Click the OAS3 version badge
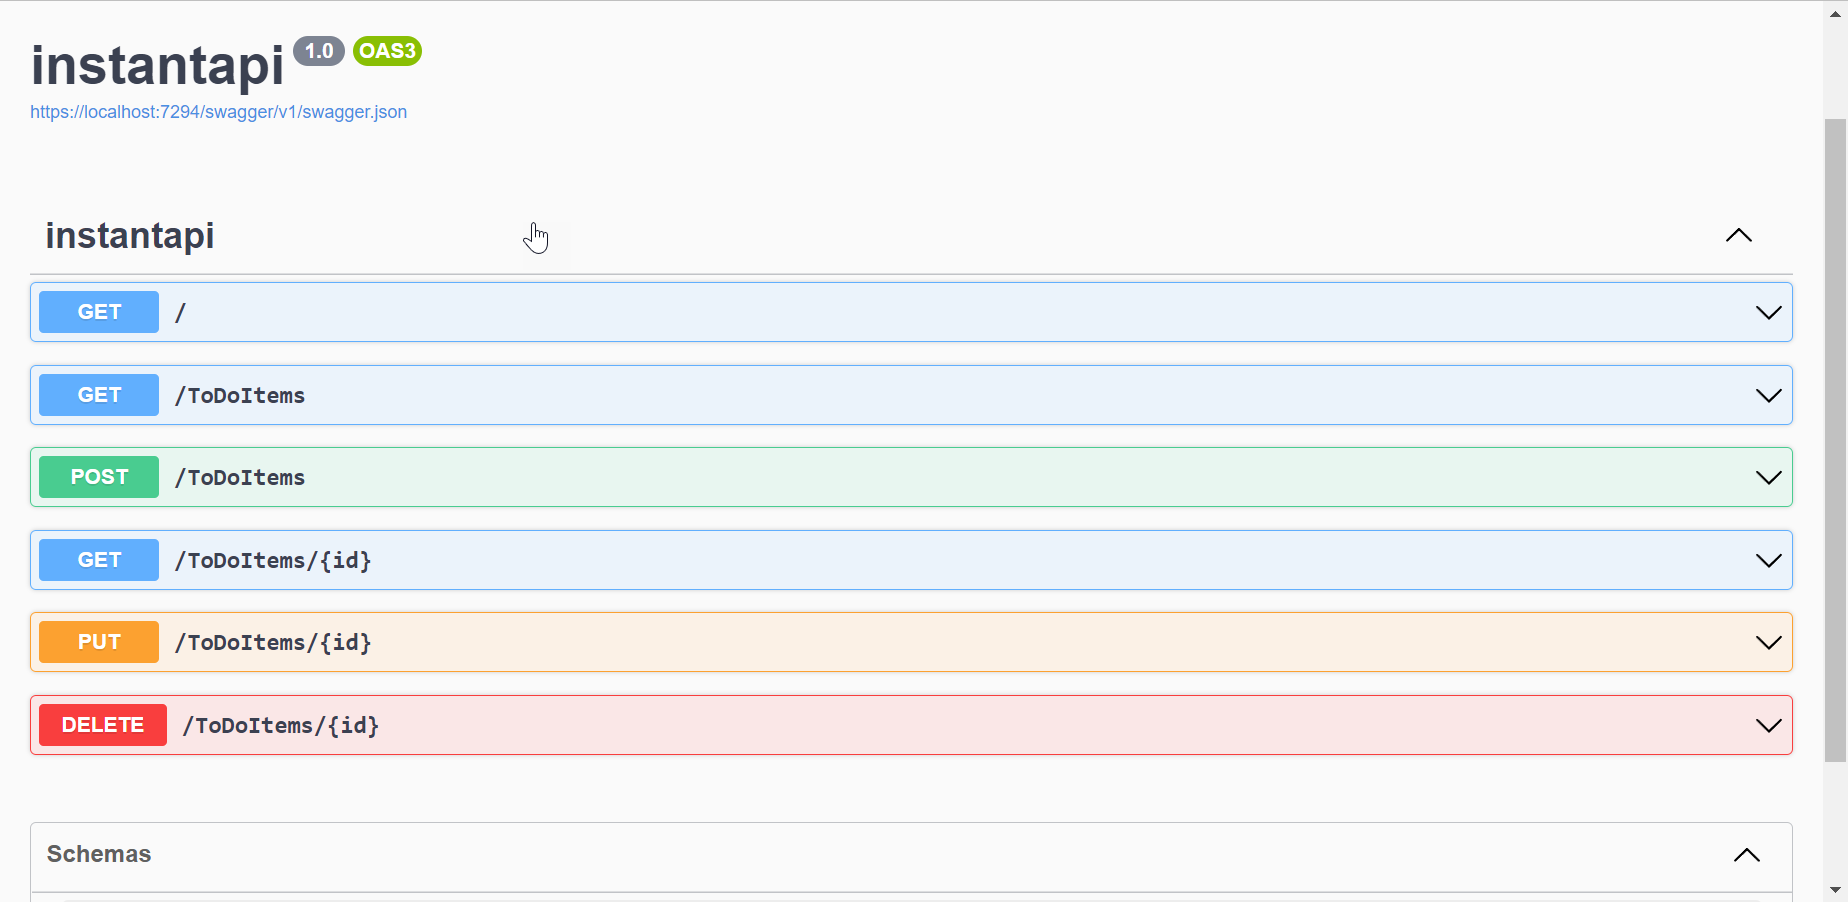 click(387, 51)
